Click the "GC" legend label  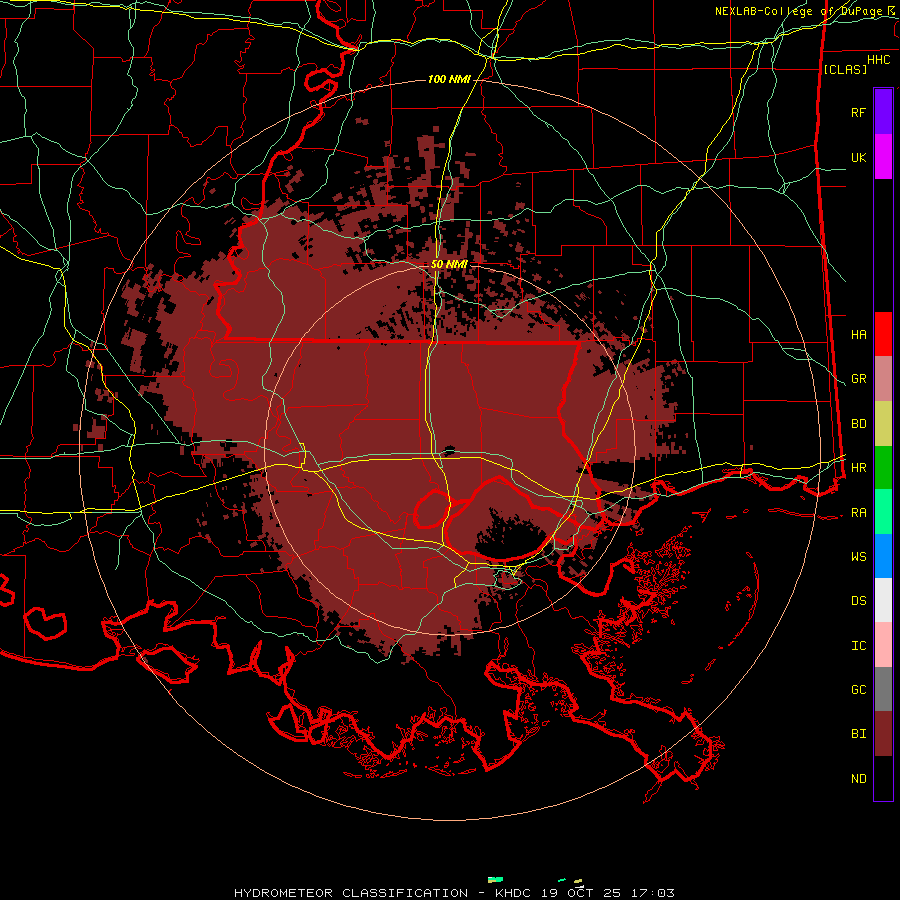pyautogui.click(x=858, y=690)
